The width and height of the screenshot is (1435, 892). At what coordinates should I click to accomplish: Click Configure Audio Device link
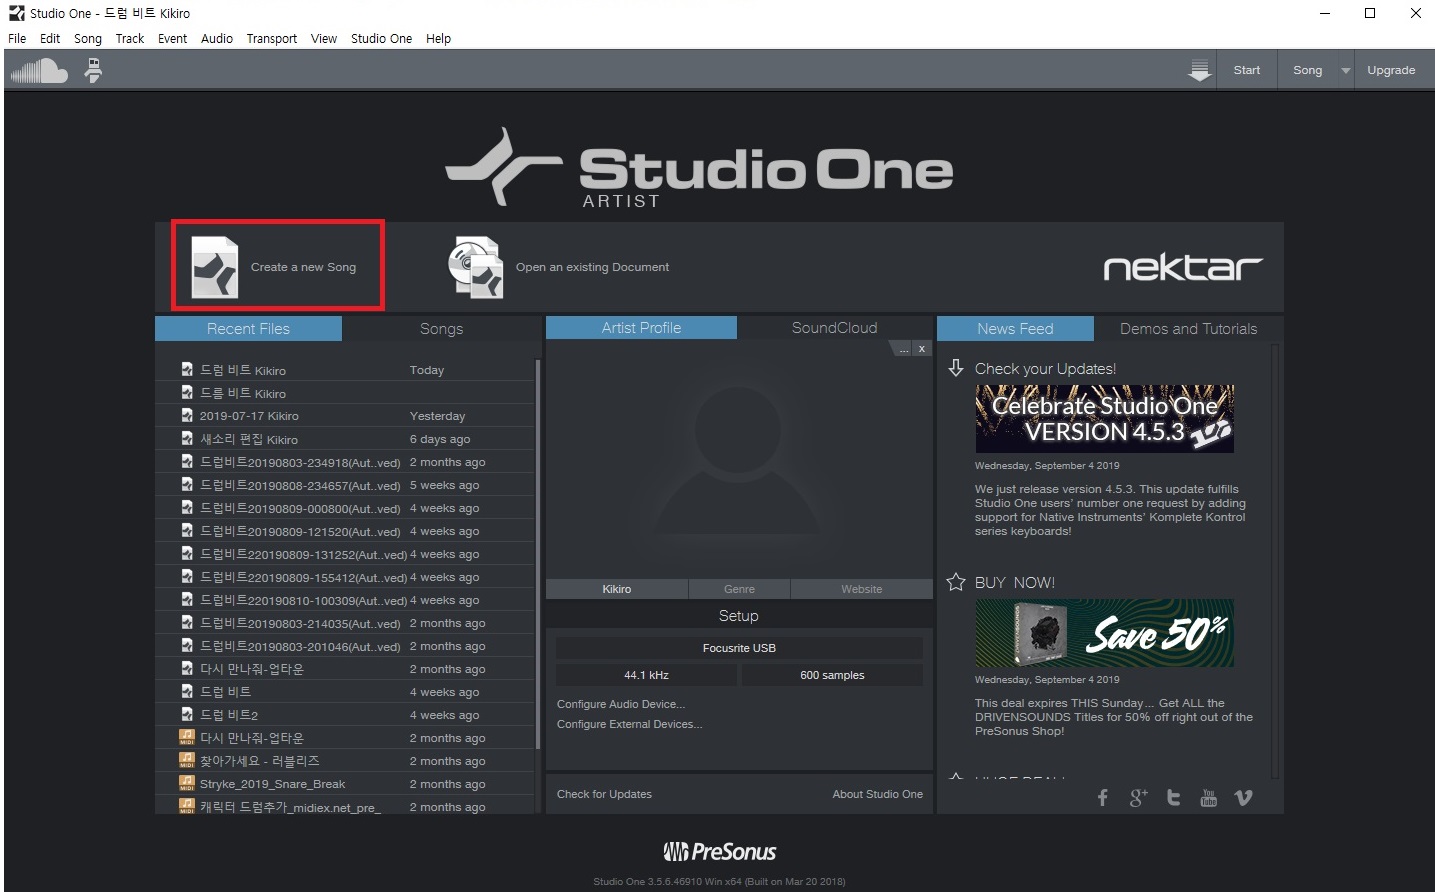(621, 704)
